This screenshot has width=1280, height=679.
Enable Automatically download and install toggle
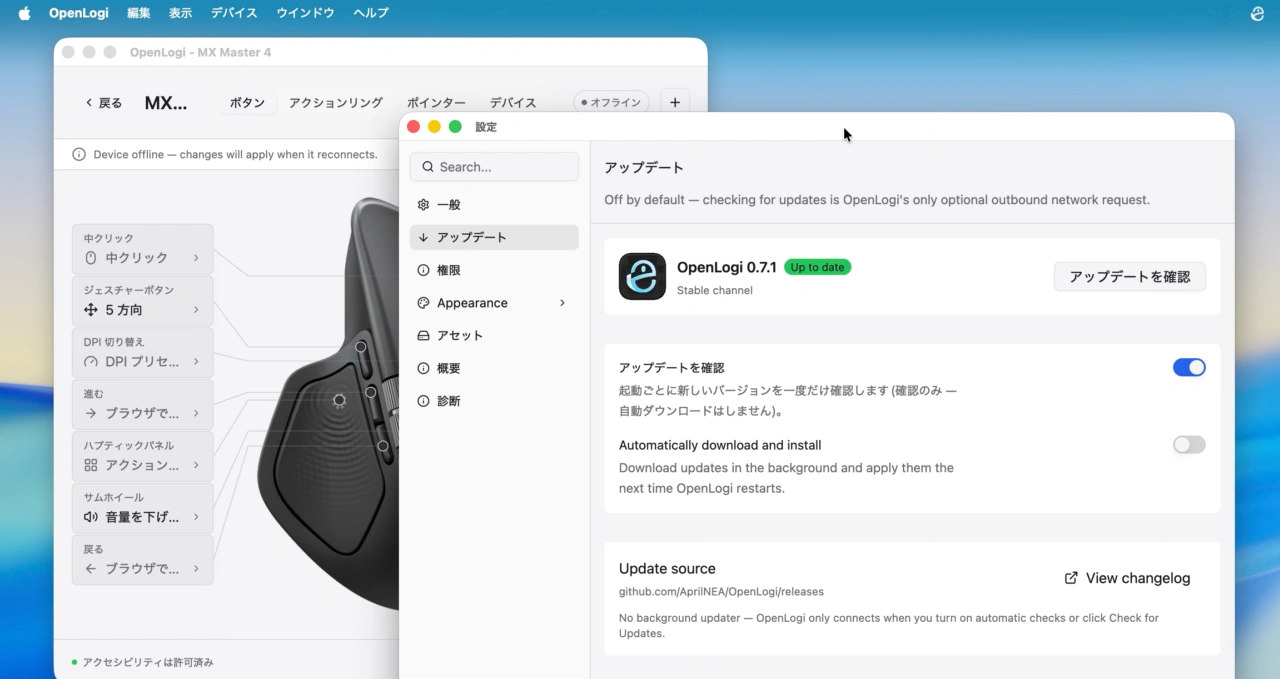coord(1189,445)
